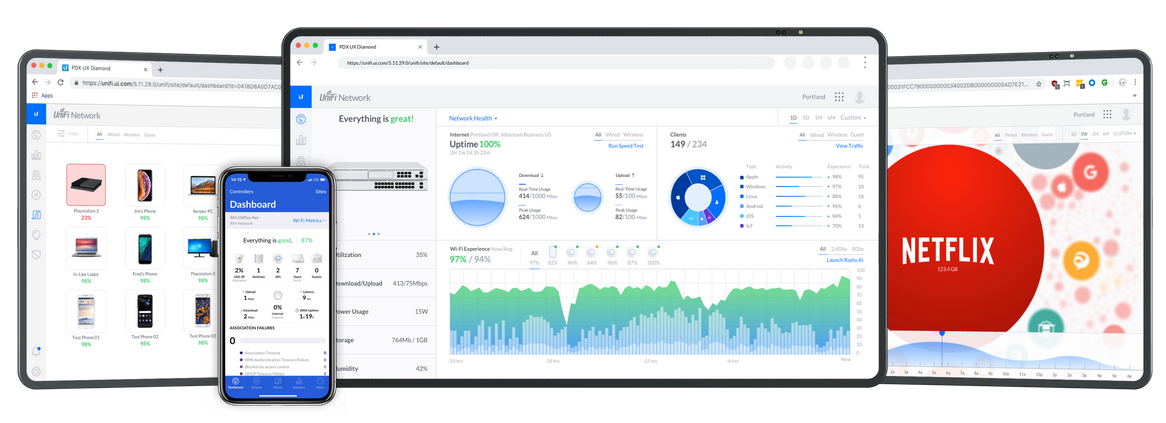Open the apps grid icon in center window
1166x423 pixels.
pyautogui.click(x=839, y=97)
